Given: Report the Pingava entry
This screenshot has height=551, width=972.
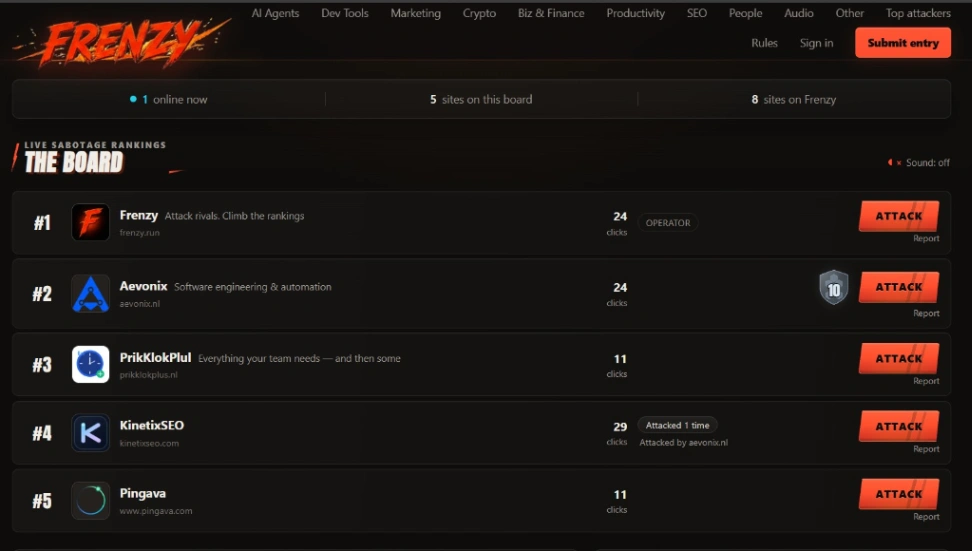Looking at the screenshot, I should (x=926, y=517).
